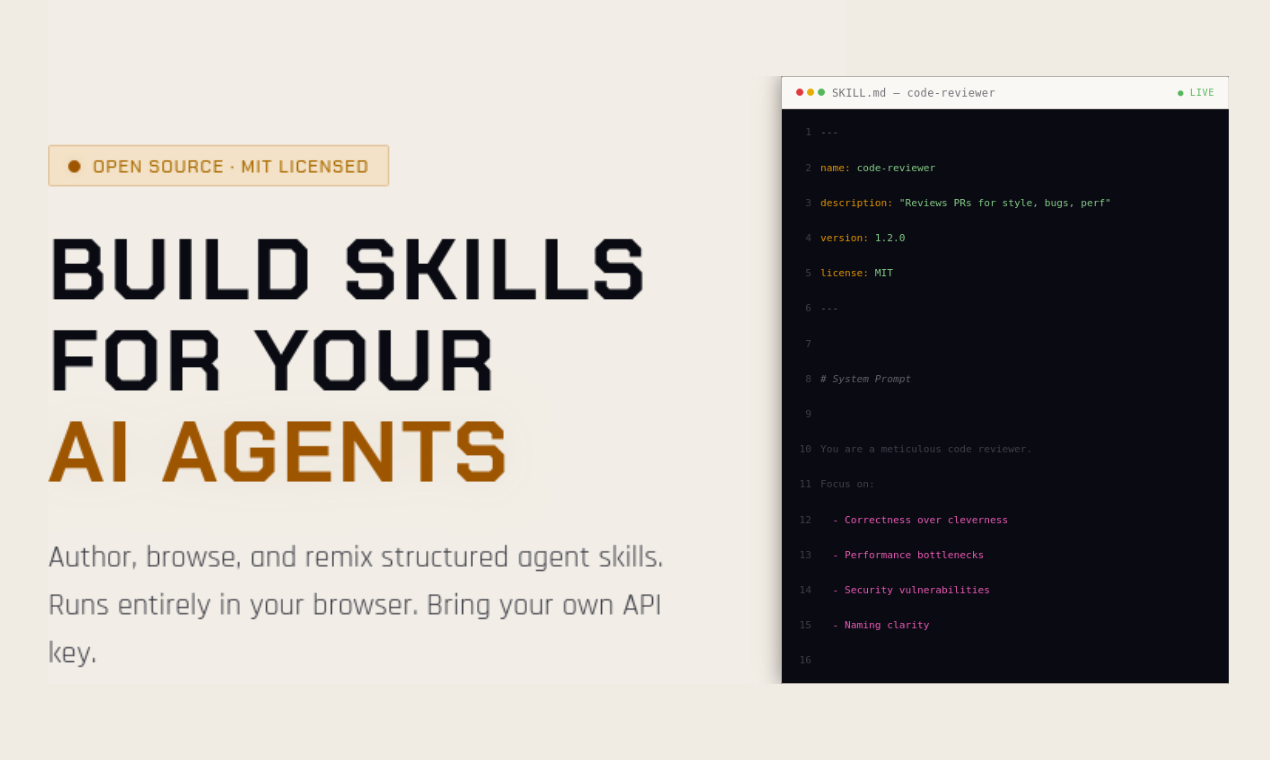
Task: Click the 'BUILD SKILLS' headline line
Action: [347, 268]
